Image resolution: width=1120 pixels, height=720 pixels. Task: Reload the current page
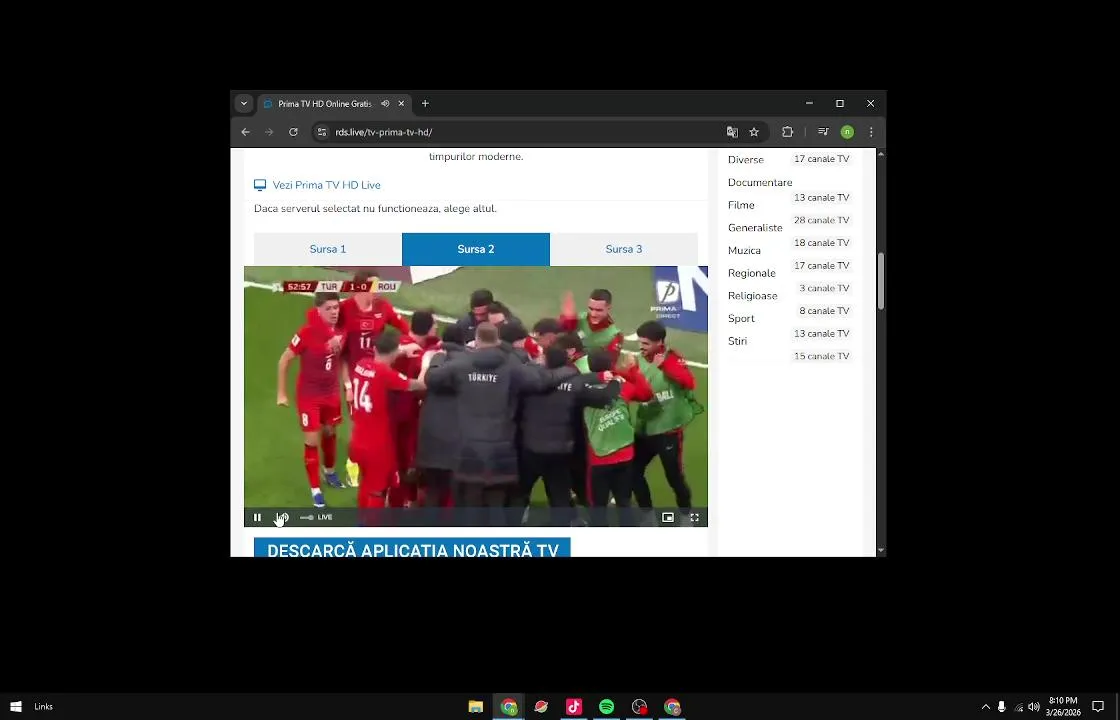tap(293, 132)
